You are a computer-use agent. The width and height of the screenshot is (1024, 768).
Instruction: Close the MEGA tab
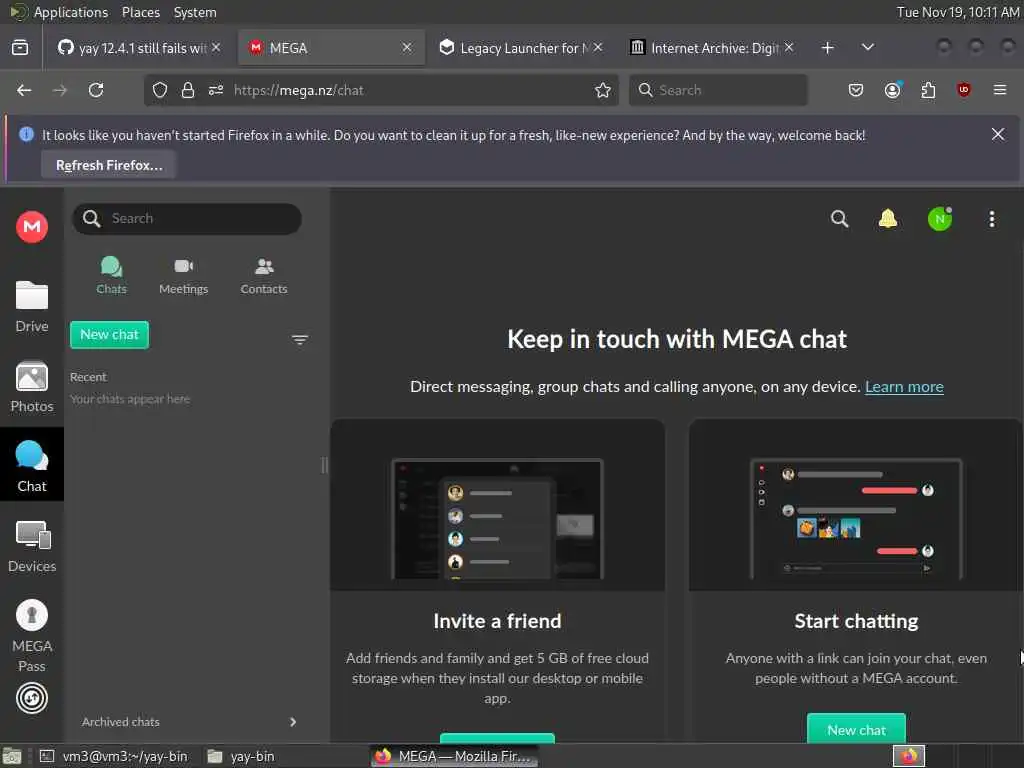pos(407,47)
